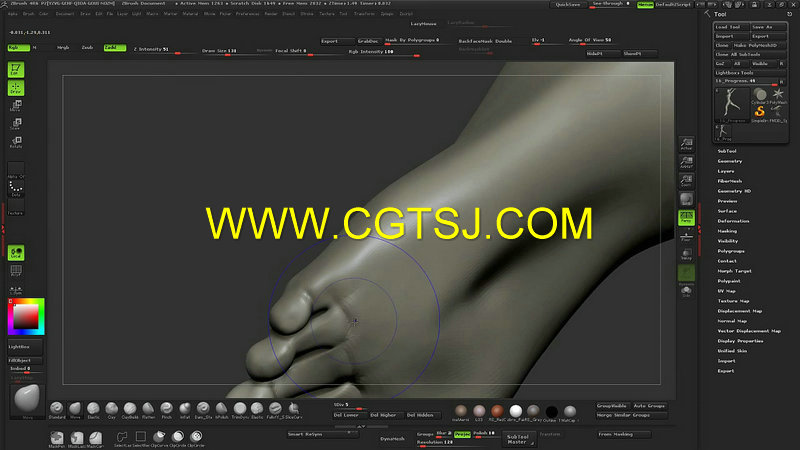The image size is (800, 450).
Task: Select the MaskPen brush icon
Action: [57, 438]
